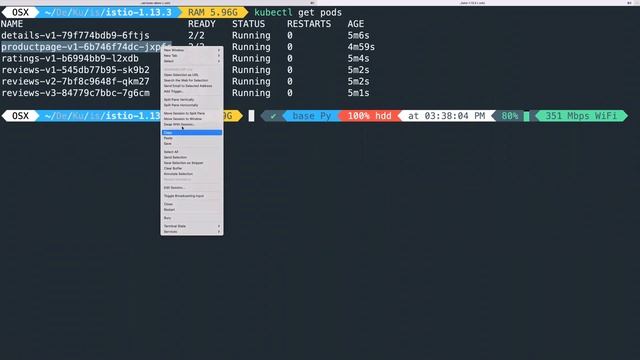Choose Send Email to Selected Address

tap(192, 86)
